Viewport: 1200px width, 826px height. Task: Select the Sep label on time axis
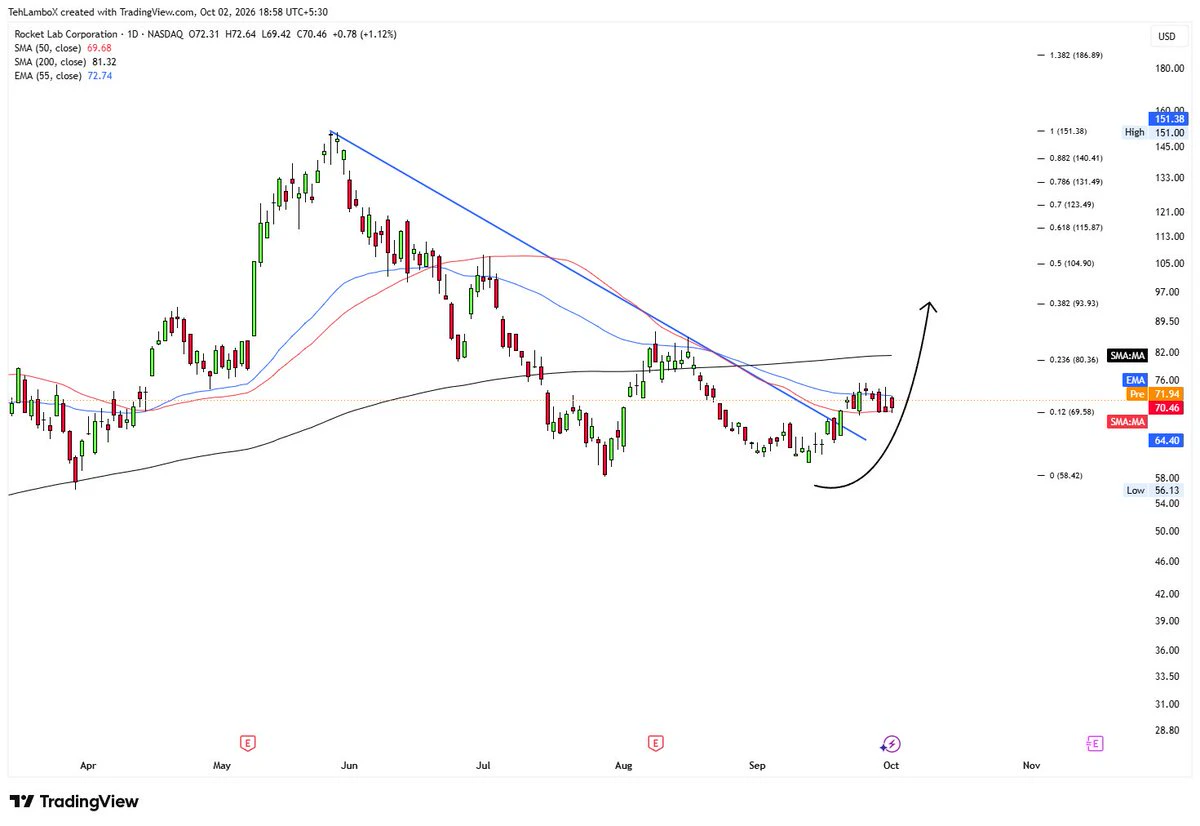pos(757,766)
